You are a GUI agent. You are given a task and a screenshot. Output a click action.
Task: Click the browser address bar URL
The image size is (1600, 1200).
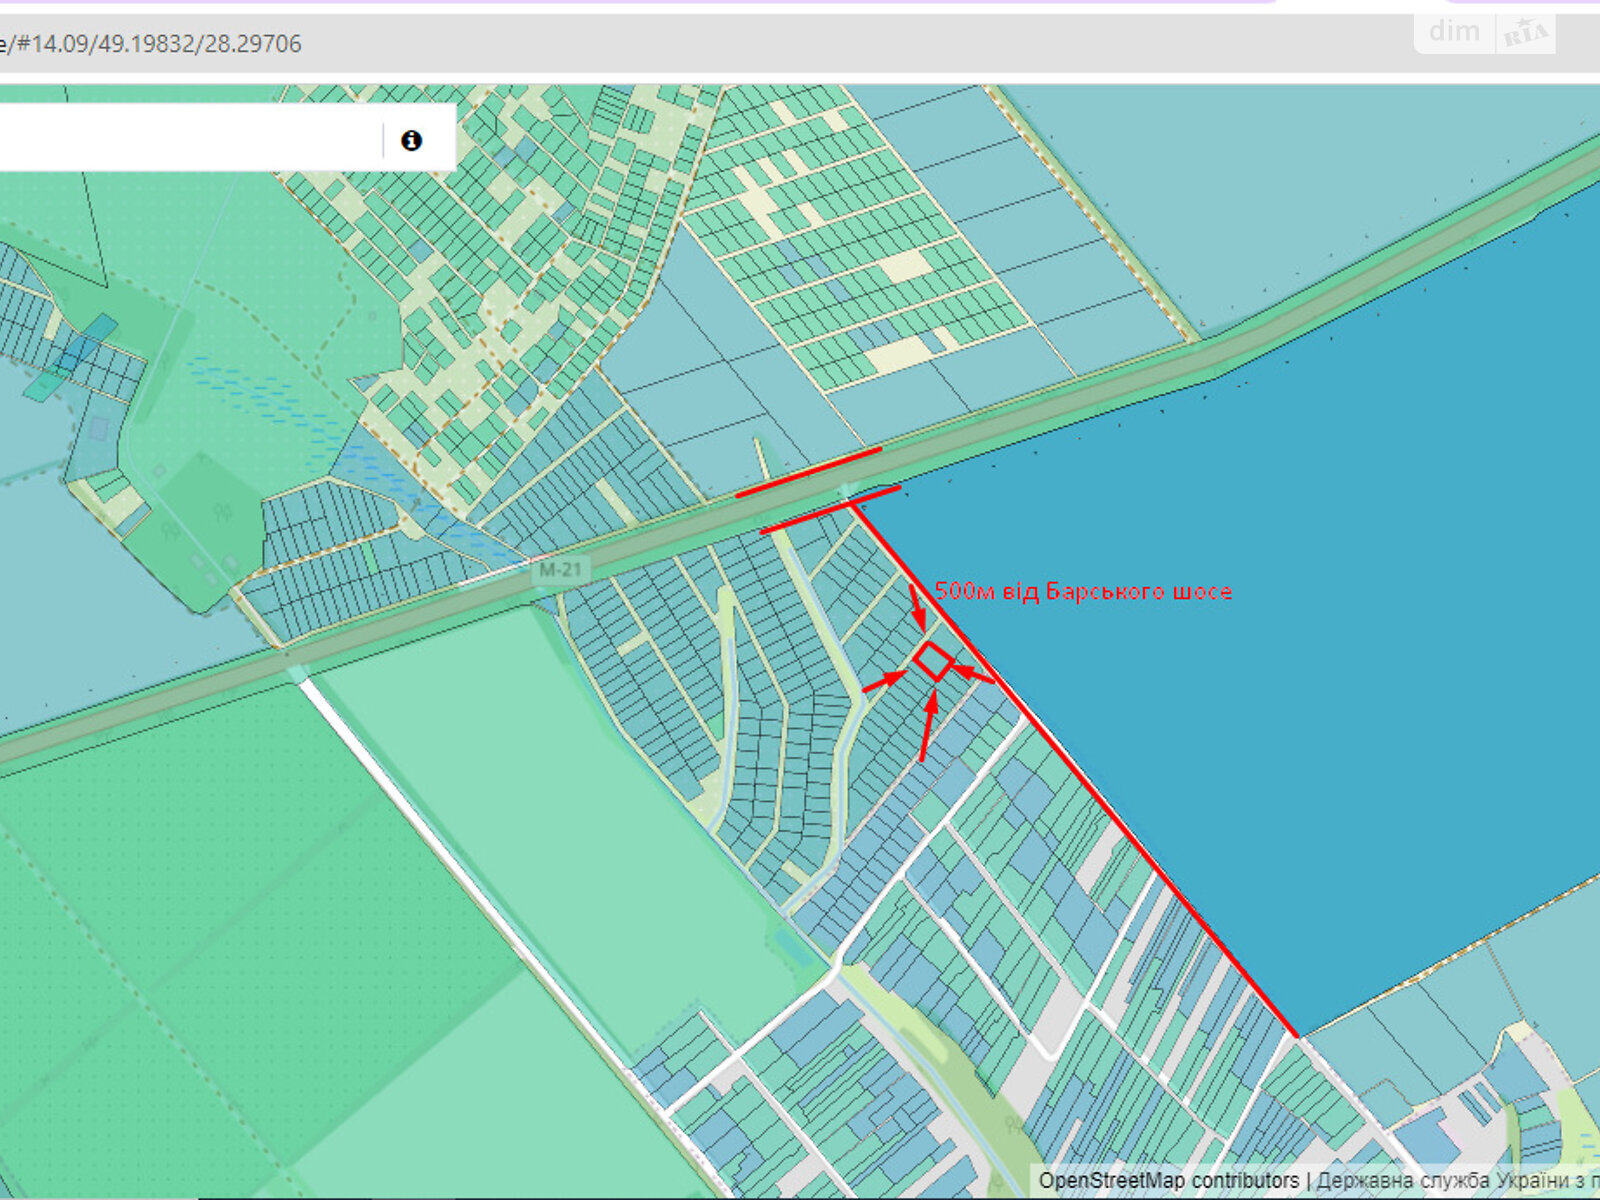click(x=150, y=44)
